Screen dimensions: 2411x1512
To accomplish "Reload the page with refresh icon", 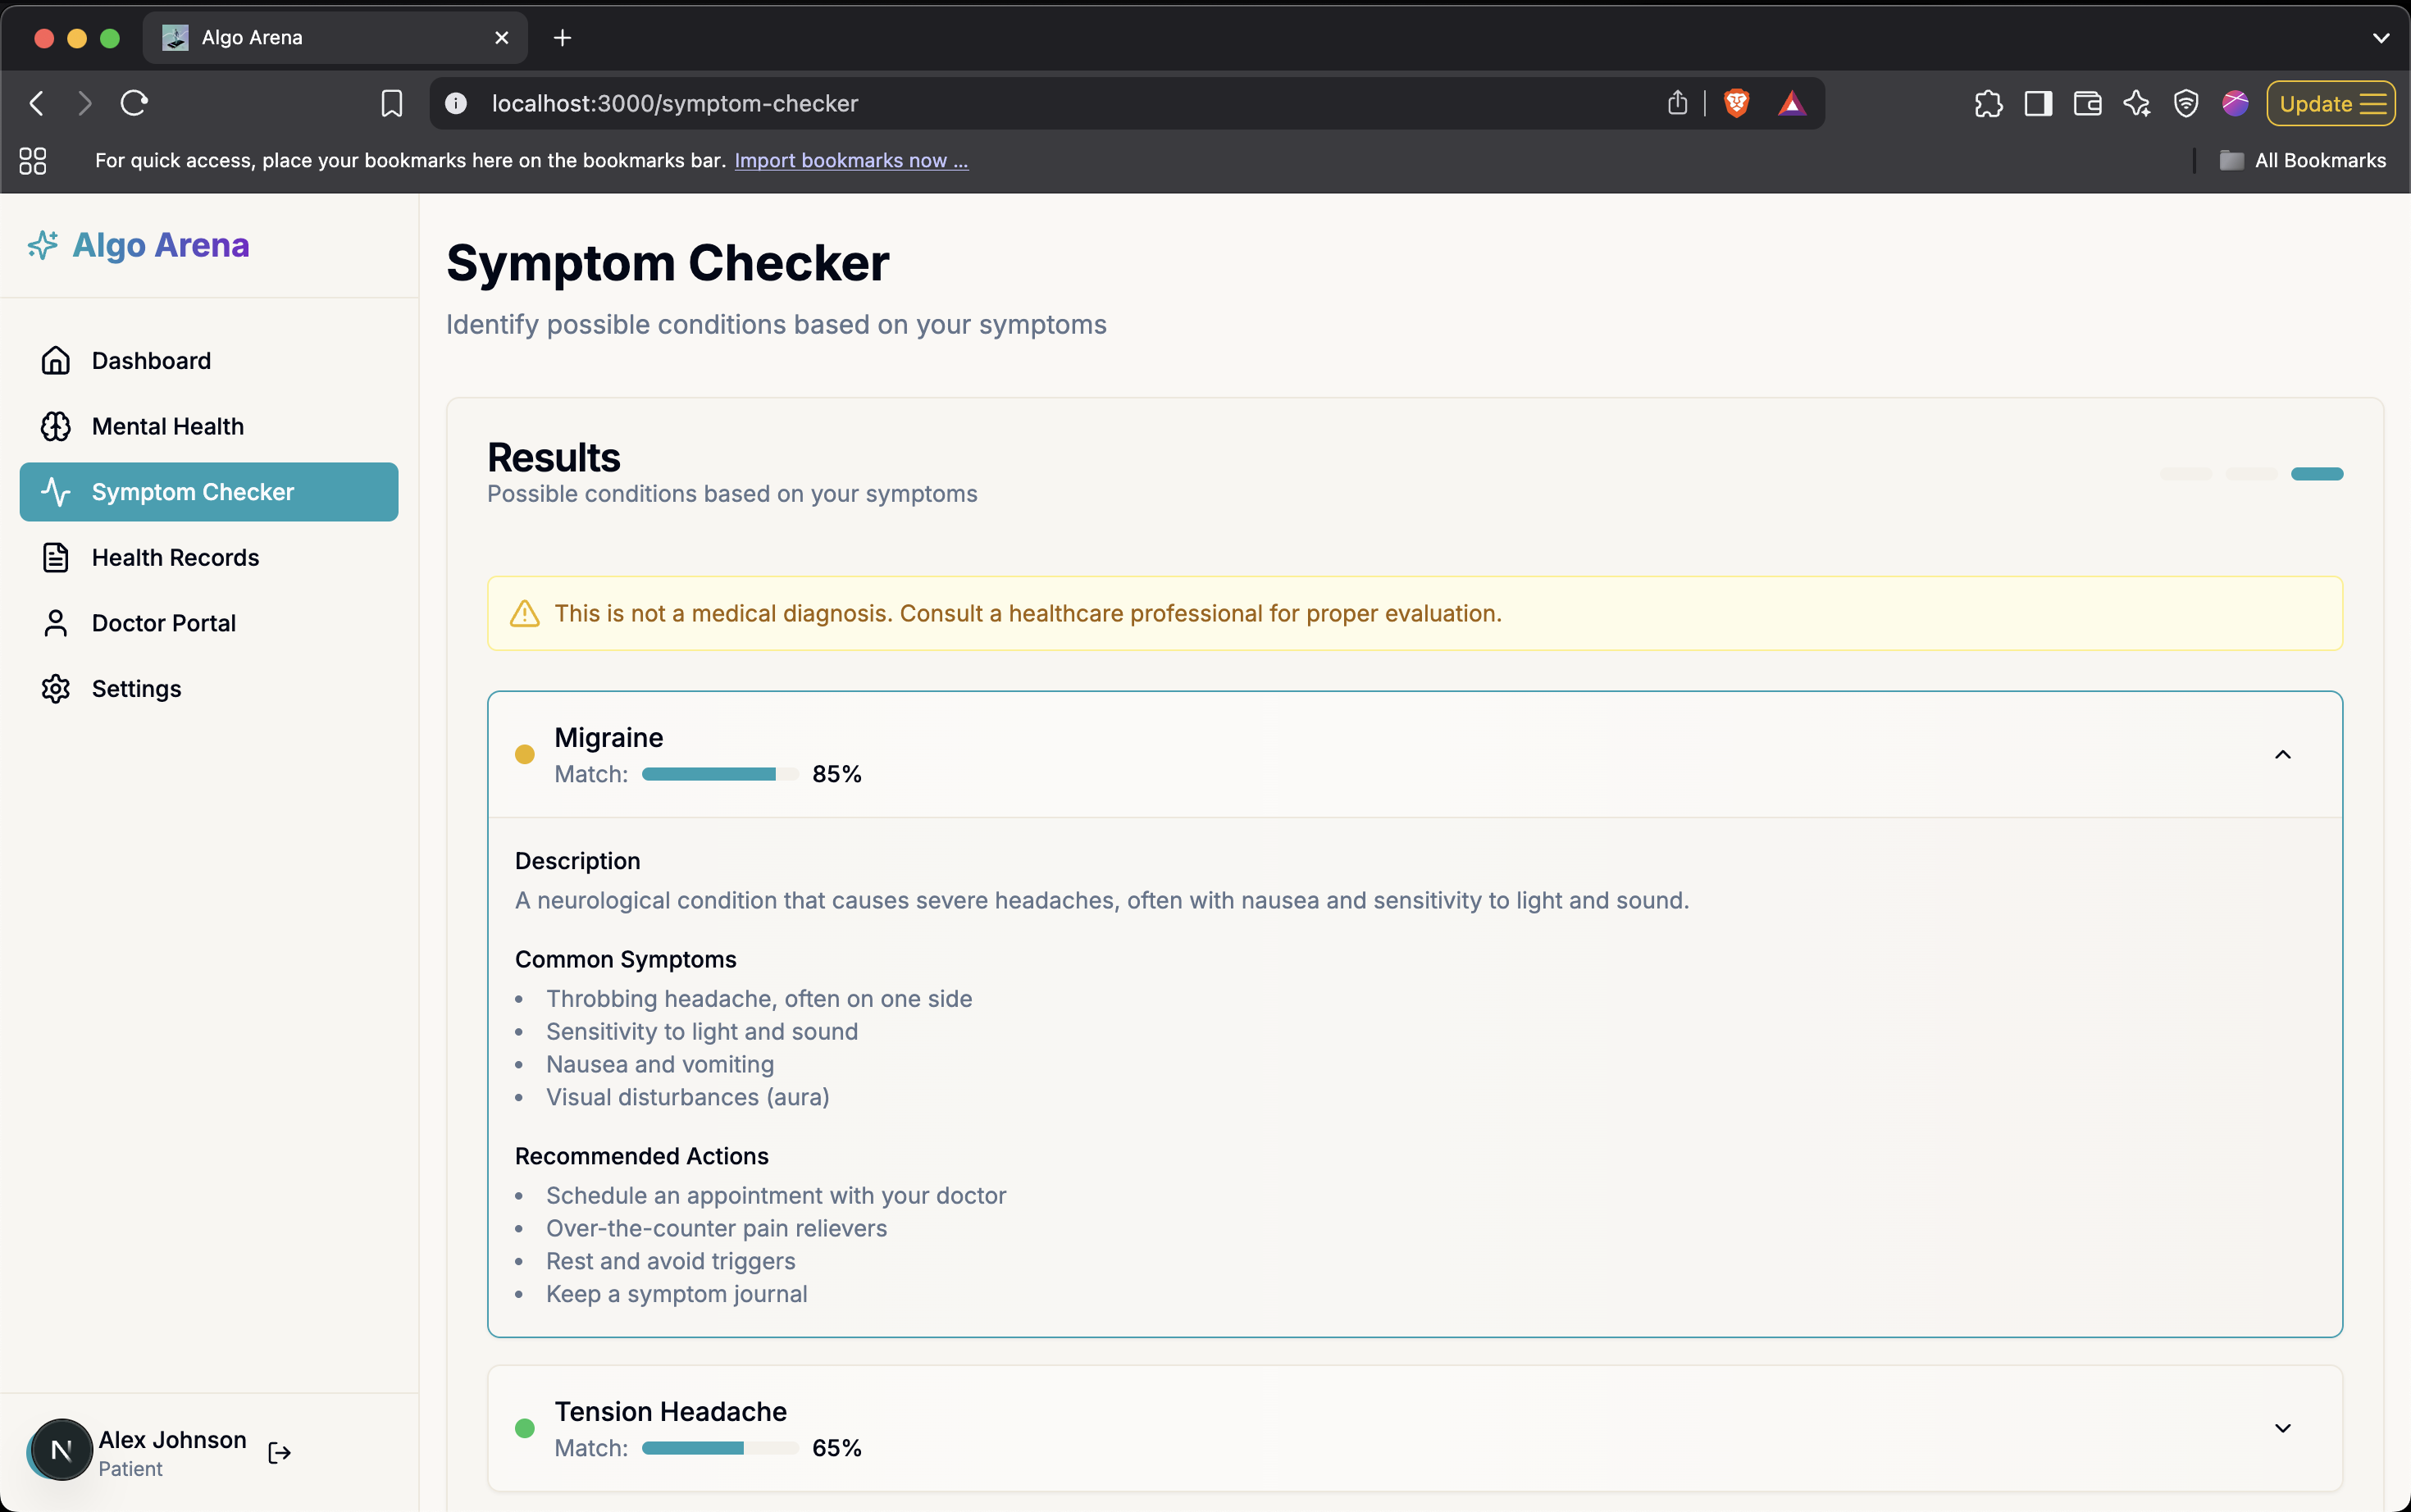I will coord(134,103).
